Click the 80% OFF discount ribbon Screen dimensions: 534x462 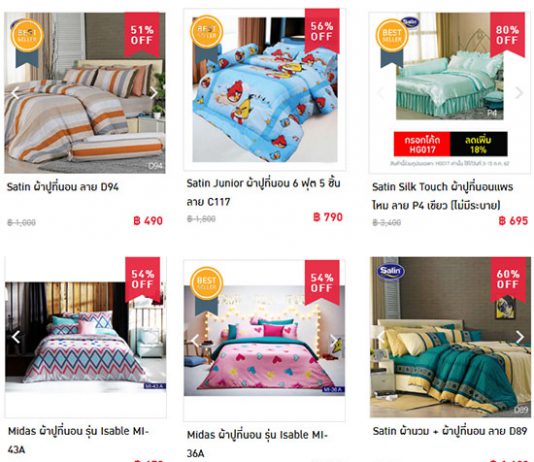[x=507, y=35]
